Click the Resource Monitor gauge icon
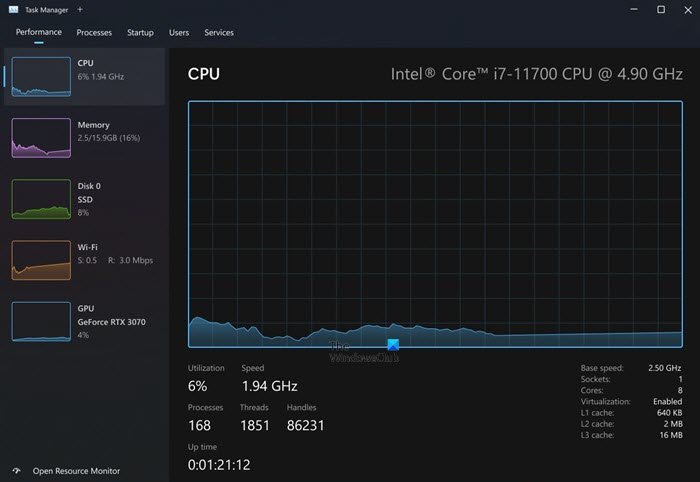Viewport: 700px width, 482px height. point(16,470)
